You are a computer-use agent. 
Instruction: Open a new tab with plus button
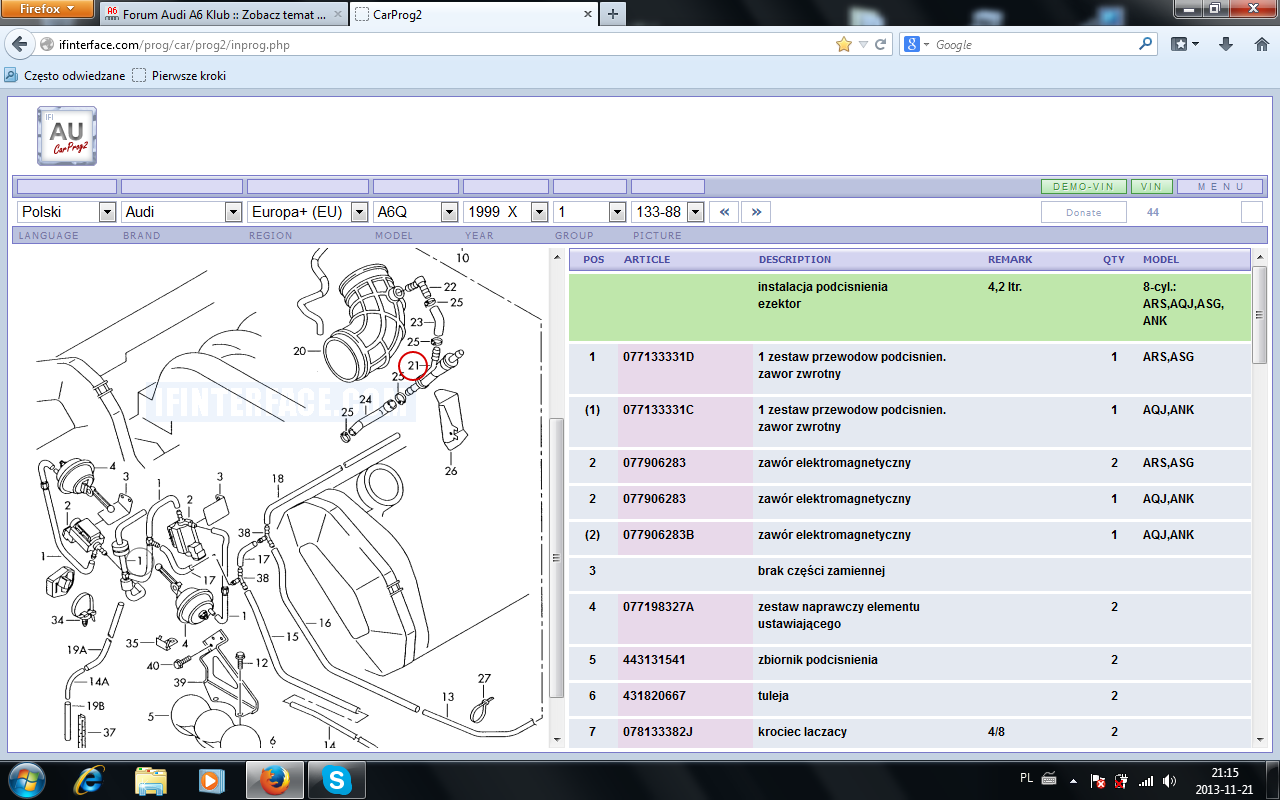pos(612,14)
